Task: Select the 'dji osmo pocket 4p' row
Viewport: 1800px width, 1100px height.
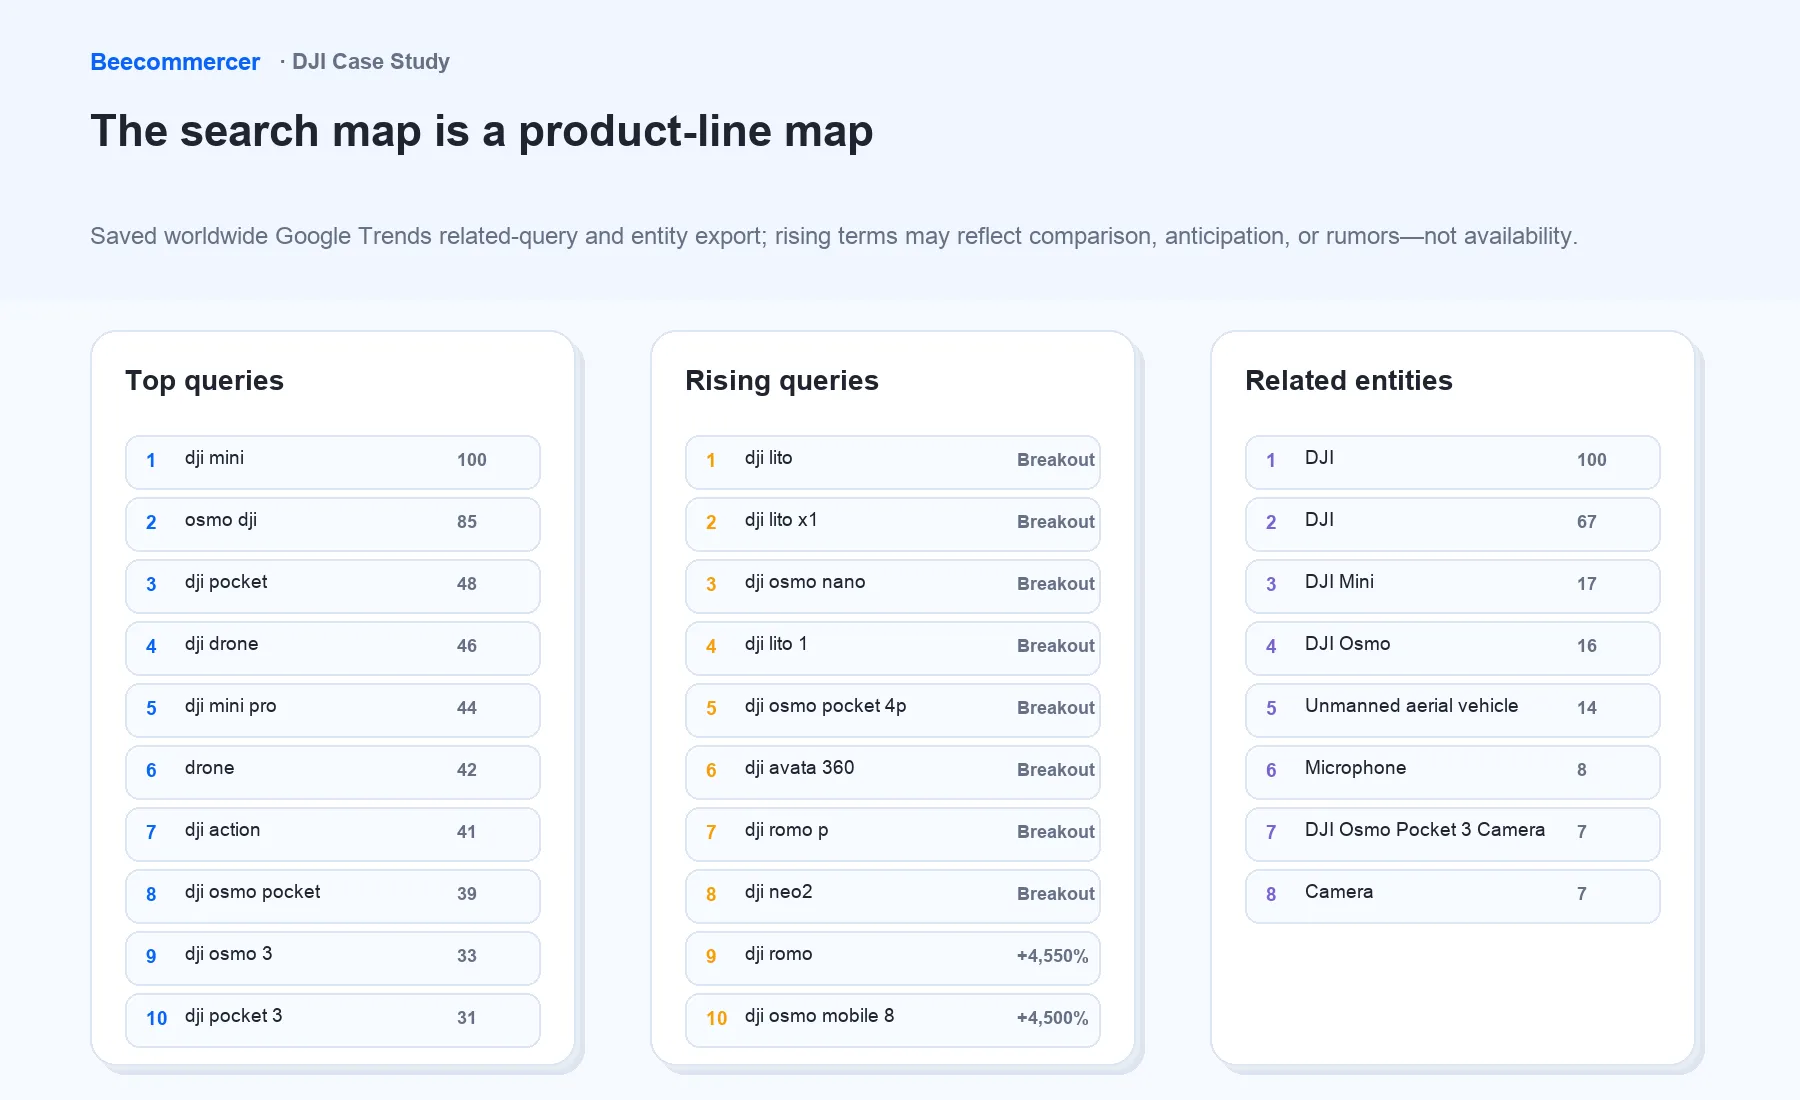Action: pyautogui.click(x=893, y=710)
